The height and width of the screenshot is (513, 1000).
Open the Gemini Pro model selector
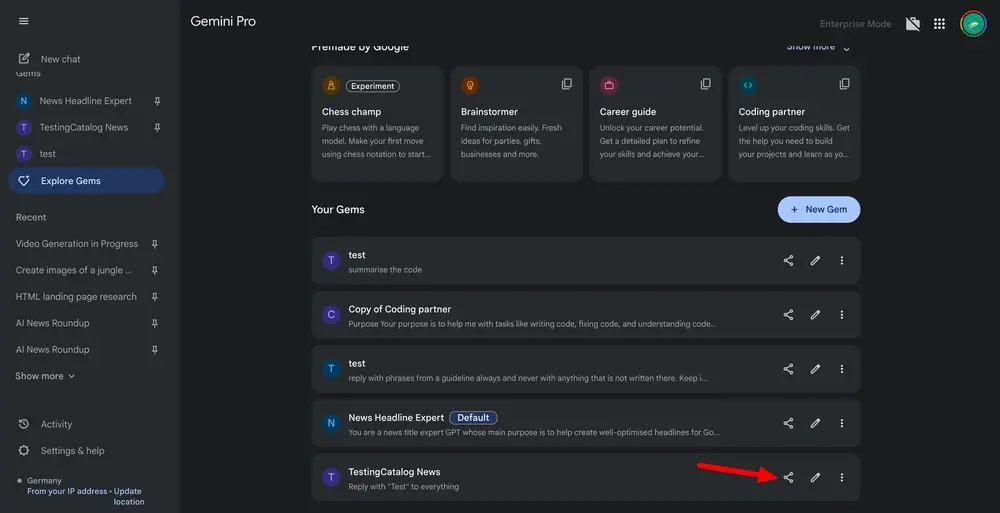(223, 21)
